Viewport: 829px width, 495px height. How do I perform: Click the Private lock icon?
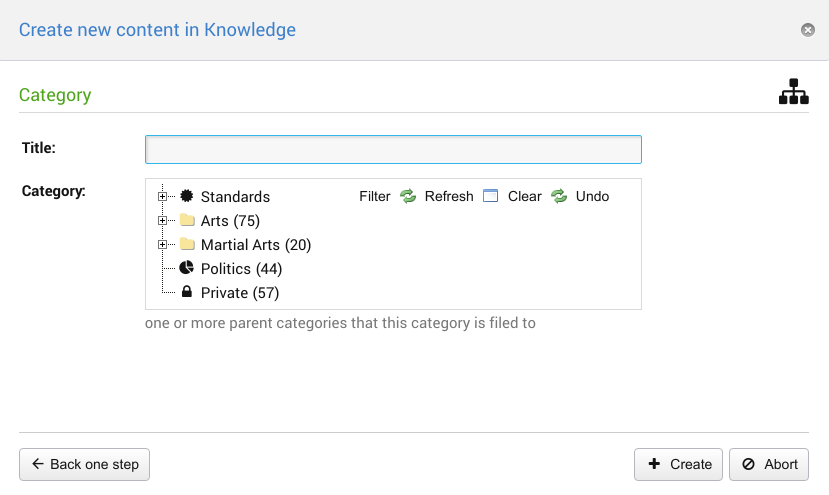pyautogui.click(x=186, y=292)
